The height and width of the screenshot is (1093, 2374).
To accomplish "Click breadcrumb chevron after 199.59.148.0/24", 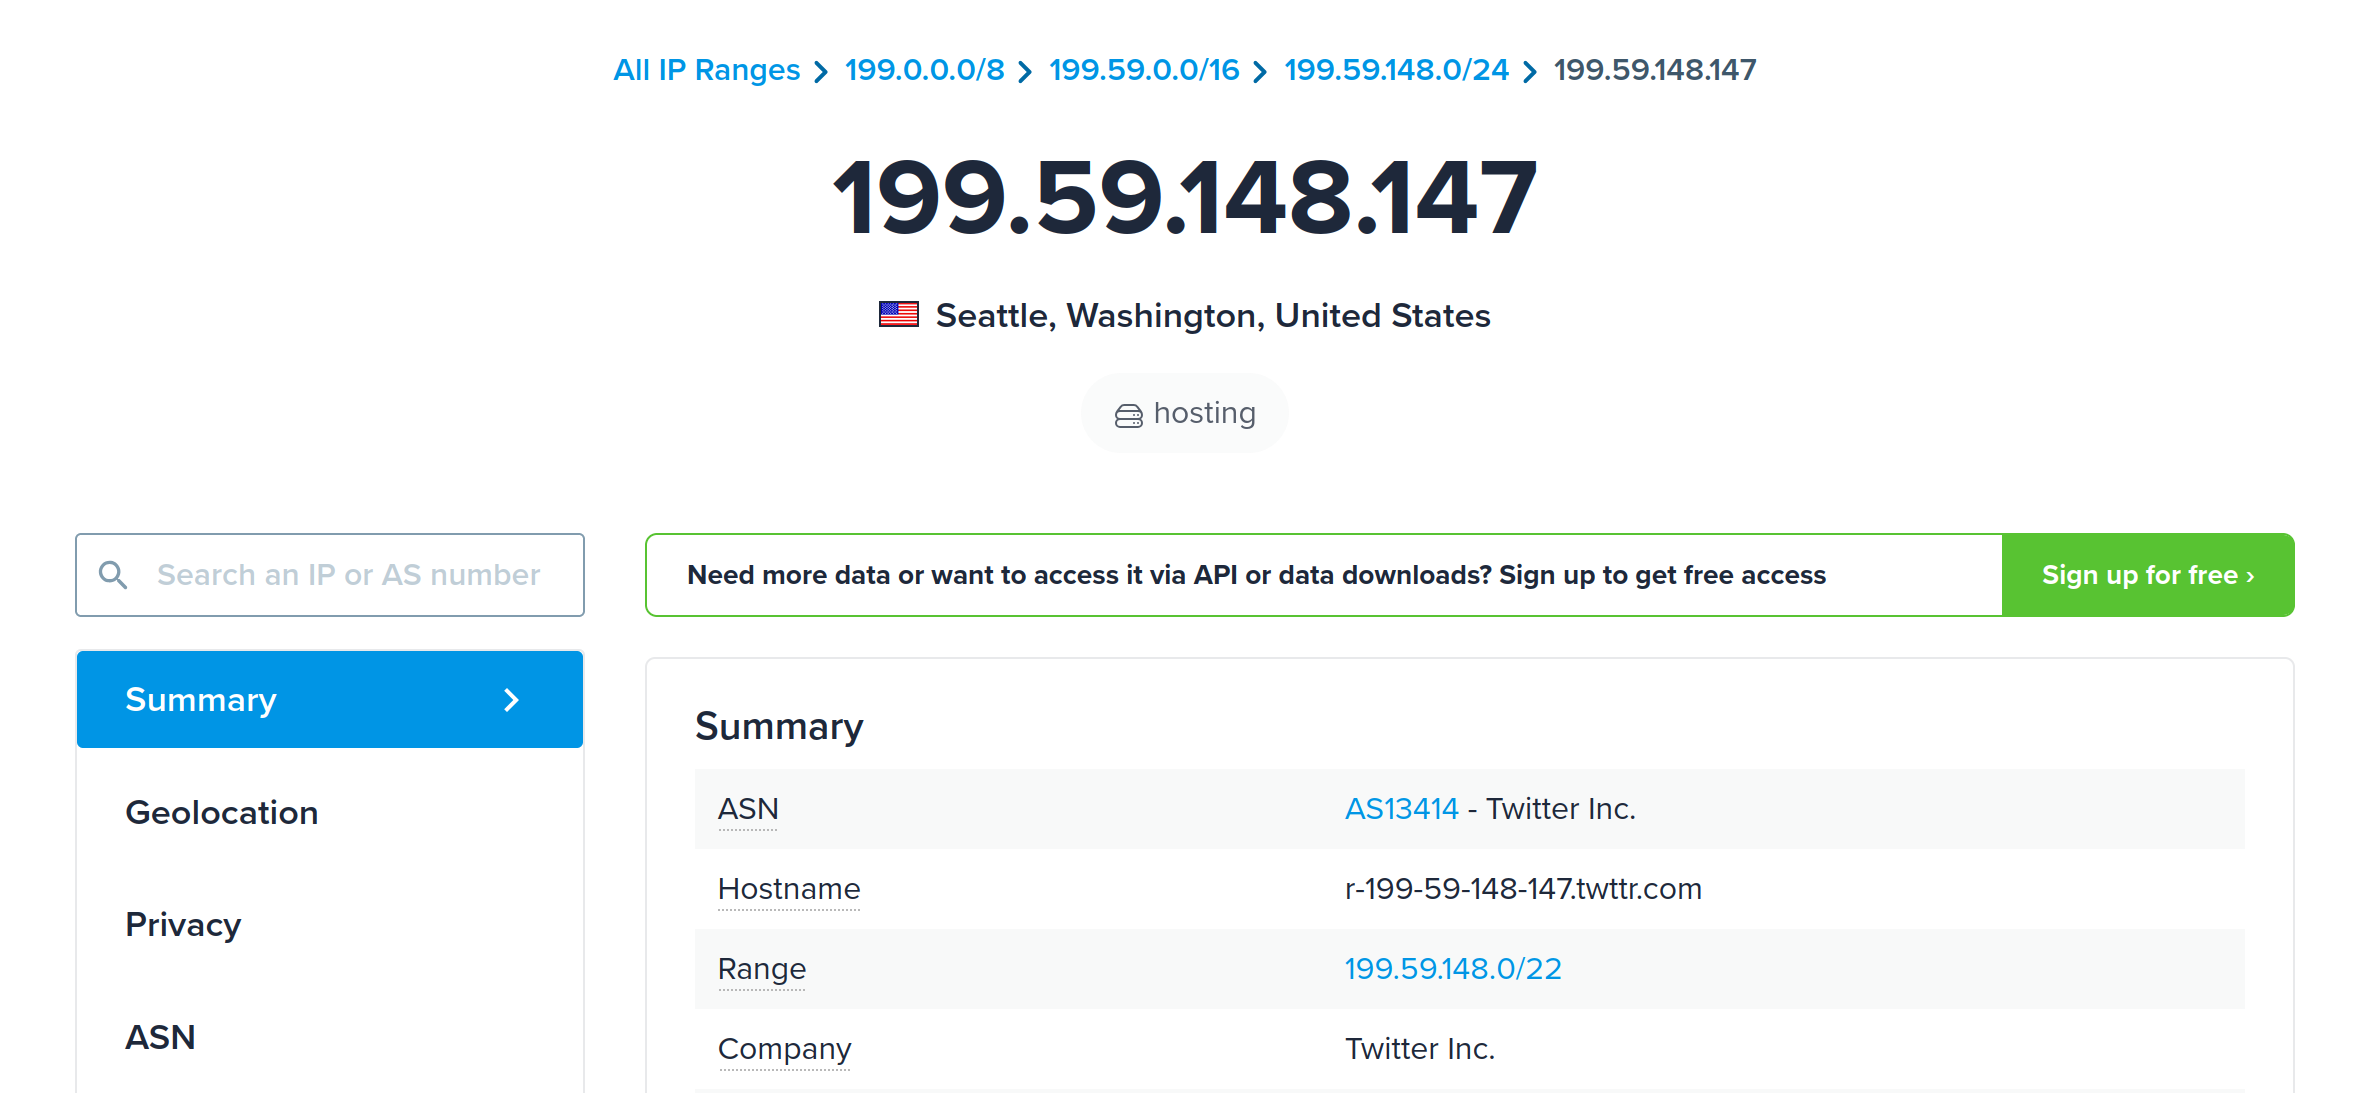I will coord(1530,72).
